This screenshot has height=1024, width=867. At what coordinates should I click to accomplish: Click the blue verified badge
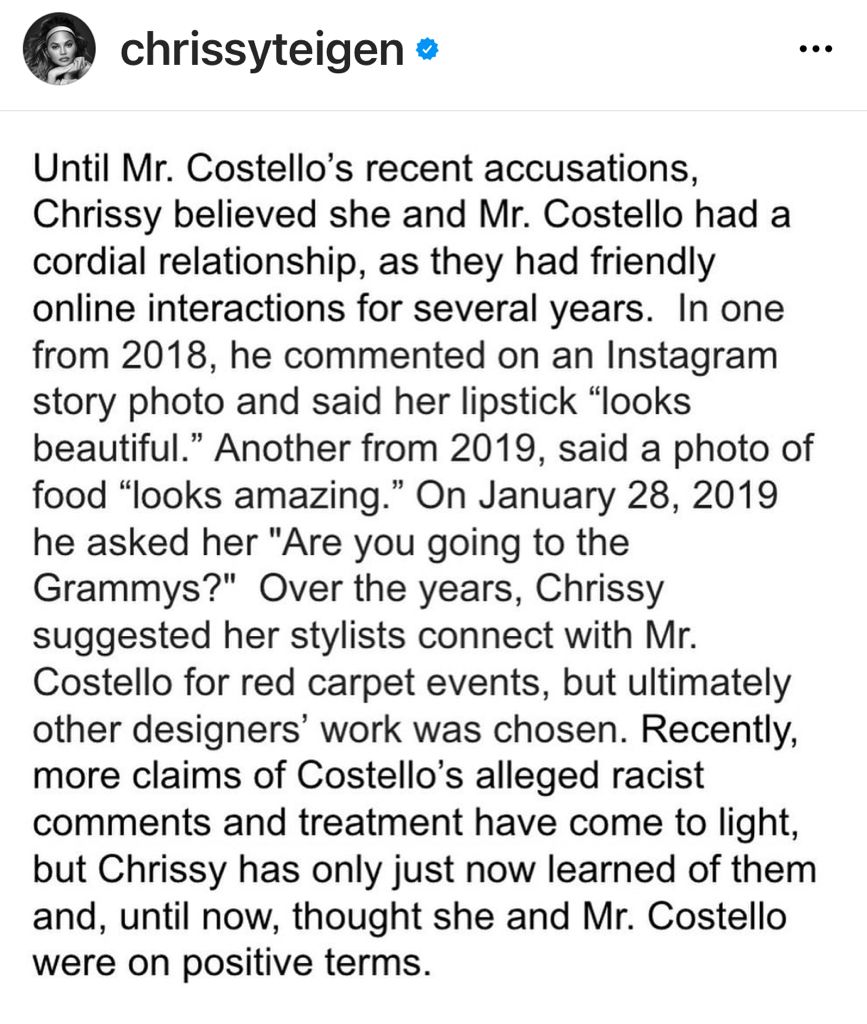(x=427, y=50)
